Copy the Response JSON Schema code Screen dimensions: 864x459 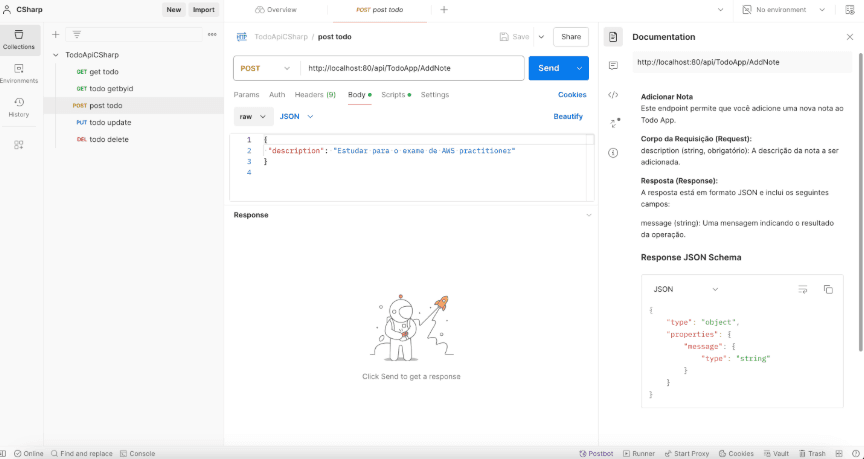(x=828, y=289)
